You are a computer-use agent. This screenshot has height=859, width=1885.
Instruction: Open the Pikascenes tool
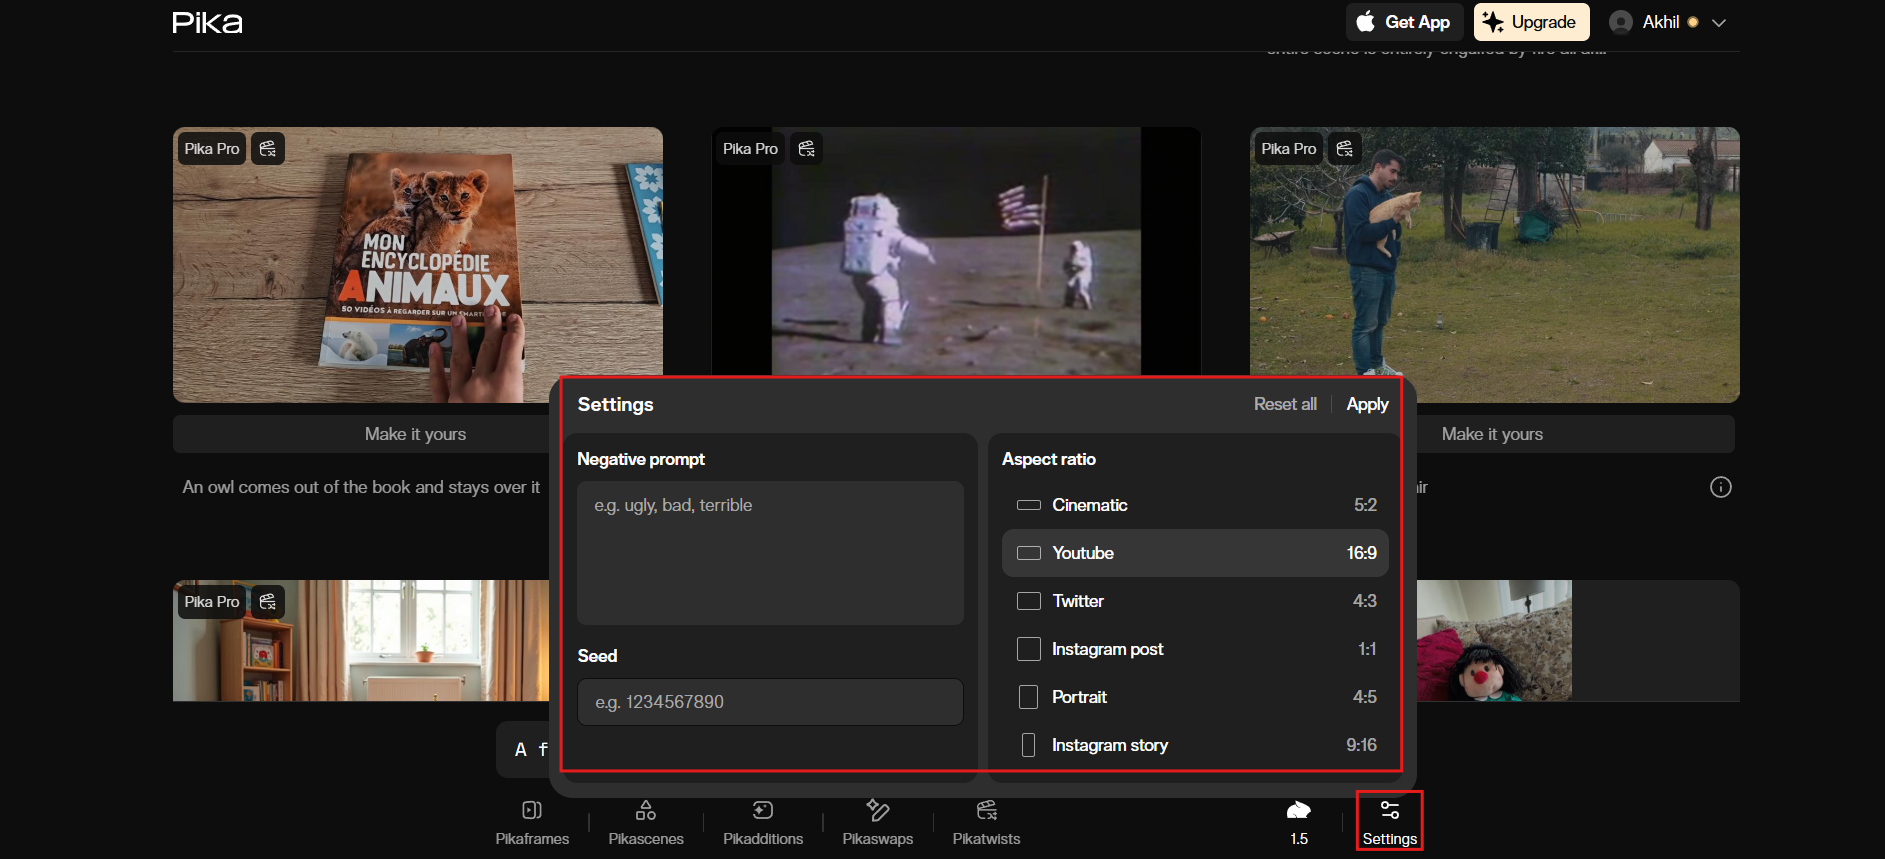(646, 823)
